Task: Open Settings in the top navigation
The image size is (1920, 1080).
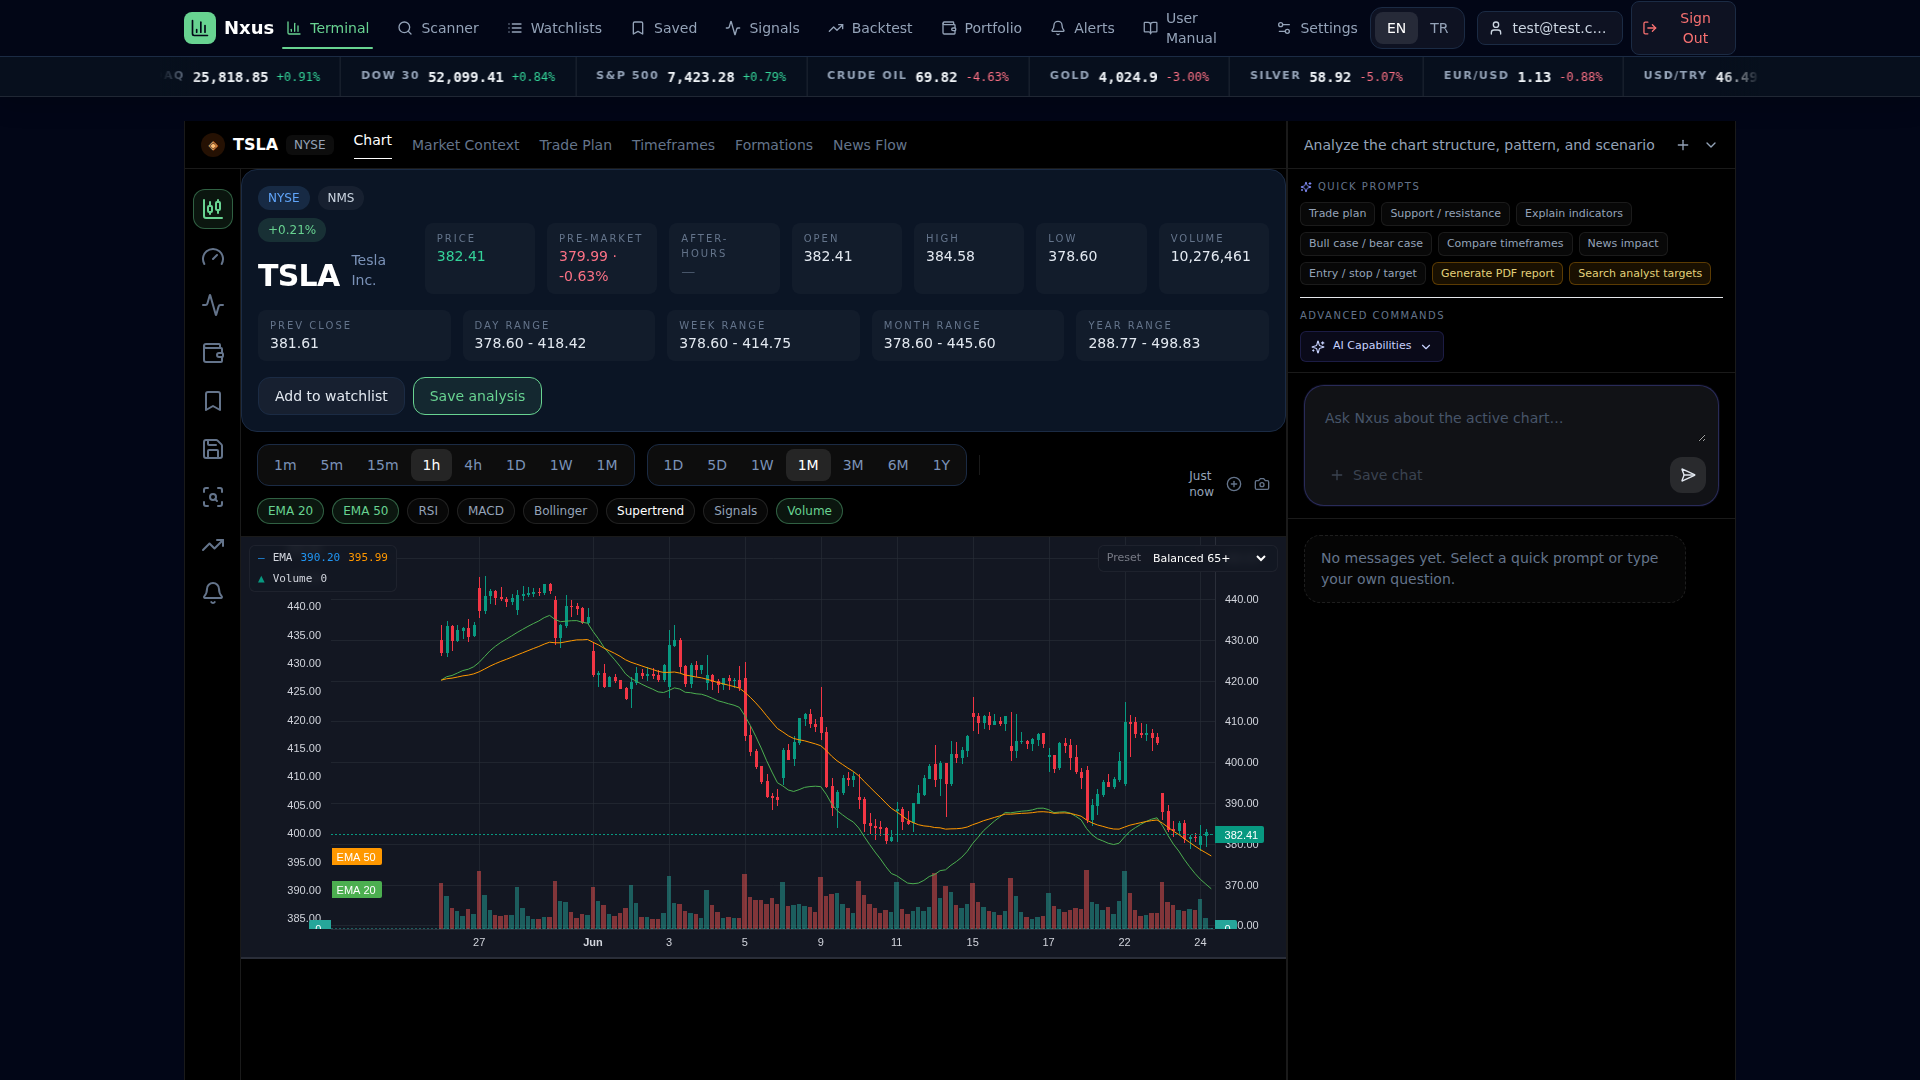Action: click(x=1317, y=28)
